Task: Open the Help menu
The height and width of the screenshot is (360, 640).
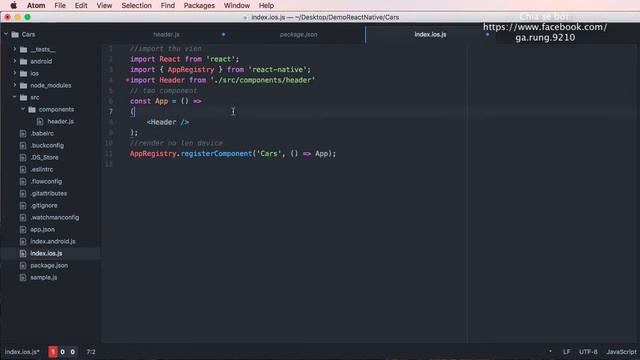Action: [266, 5]
